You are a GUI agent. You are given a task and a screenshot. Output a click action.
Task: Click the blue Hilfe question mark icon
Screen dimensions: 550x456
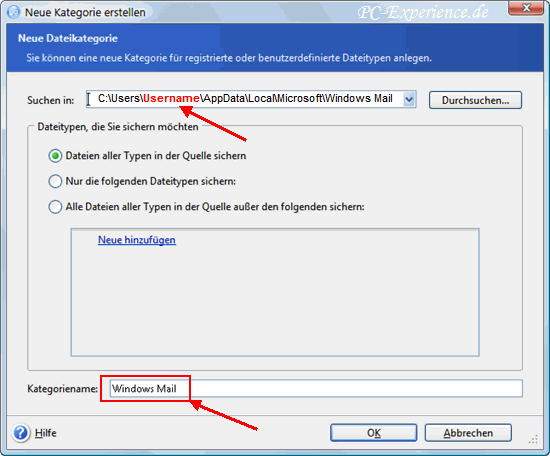click(21, 432)
